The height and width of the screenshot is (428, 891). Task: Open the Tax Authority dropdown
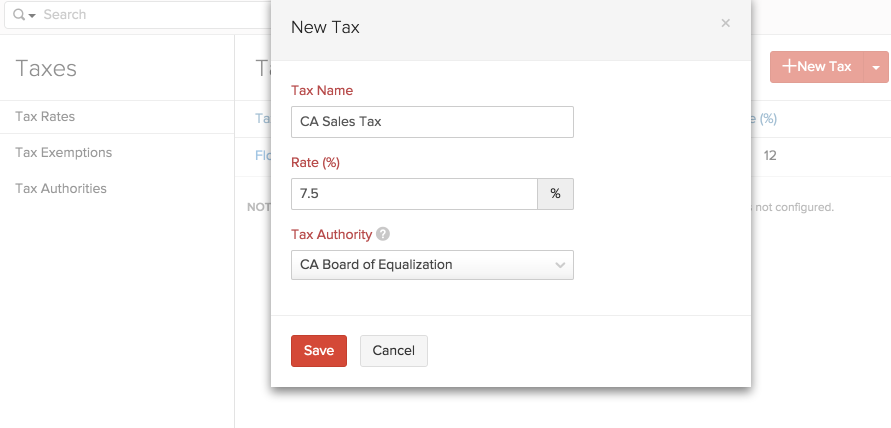(432, 265)
